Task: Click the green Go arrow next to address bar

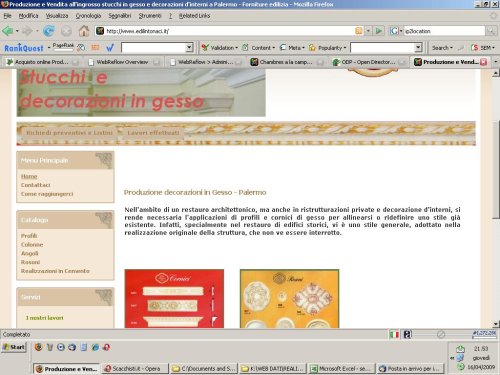Action: 379,31
